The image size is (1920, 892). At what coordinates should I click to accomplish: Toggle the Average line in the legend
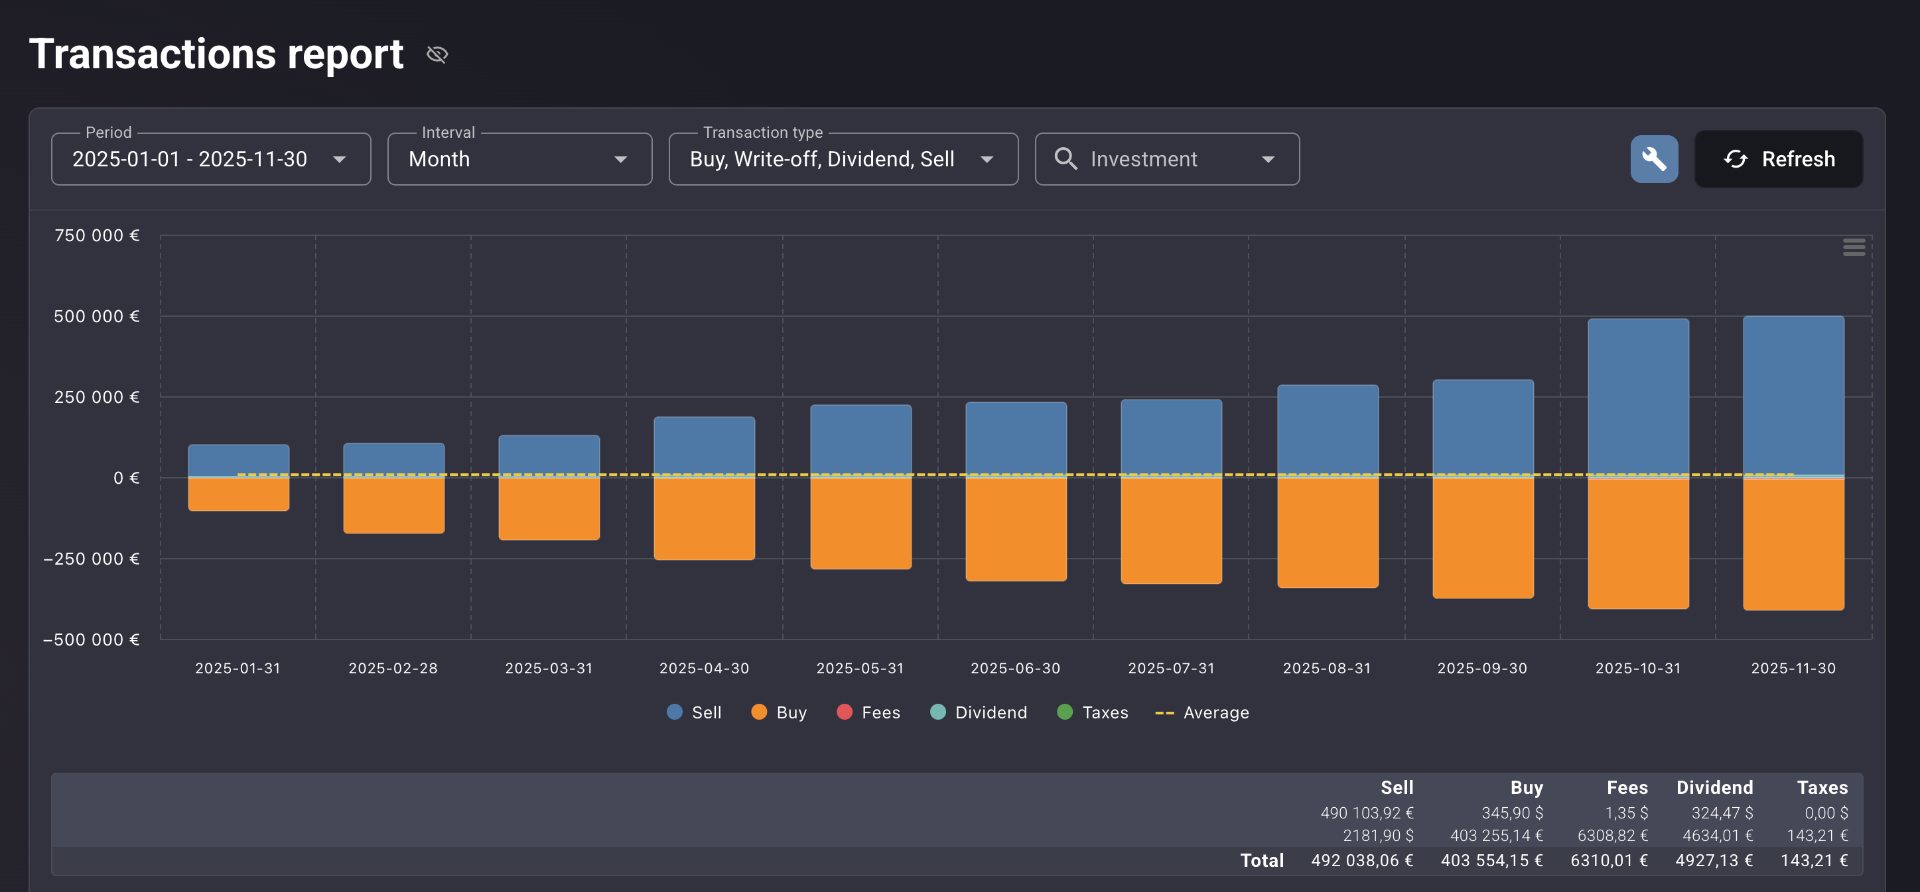tap(1202, 712)
